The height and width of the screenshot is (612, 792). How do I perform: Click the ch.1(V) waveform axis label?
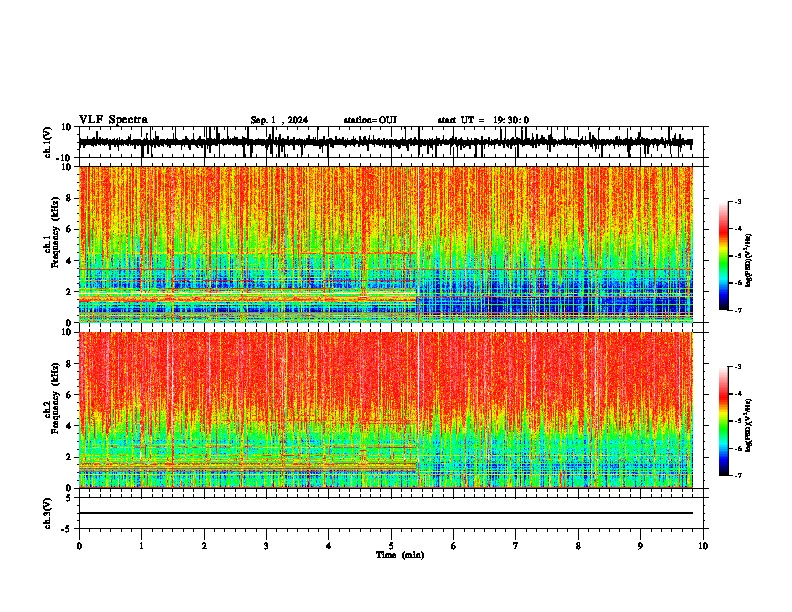pyautogui.click(x=48, y=142)
